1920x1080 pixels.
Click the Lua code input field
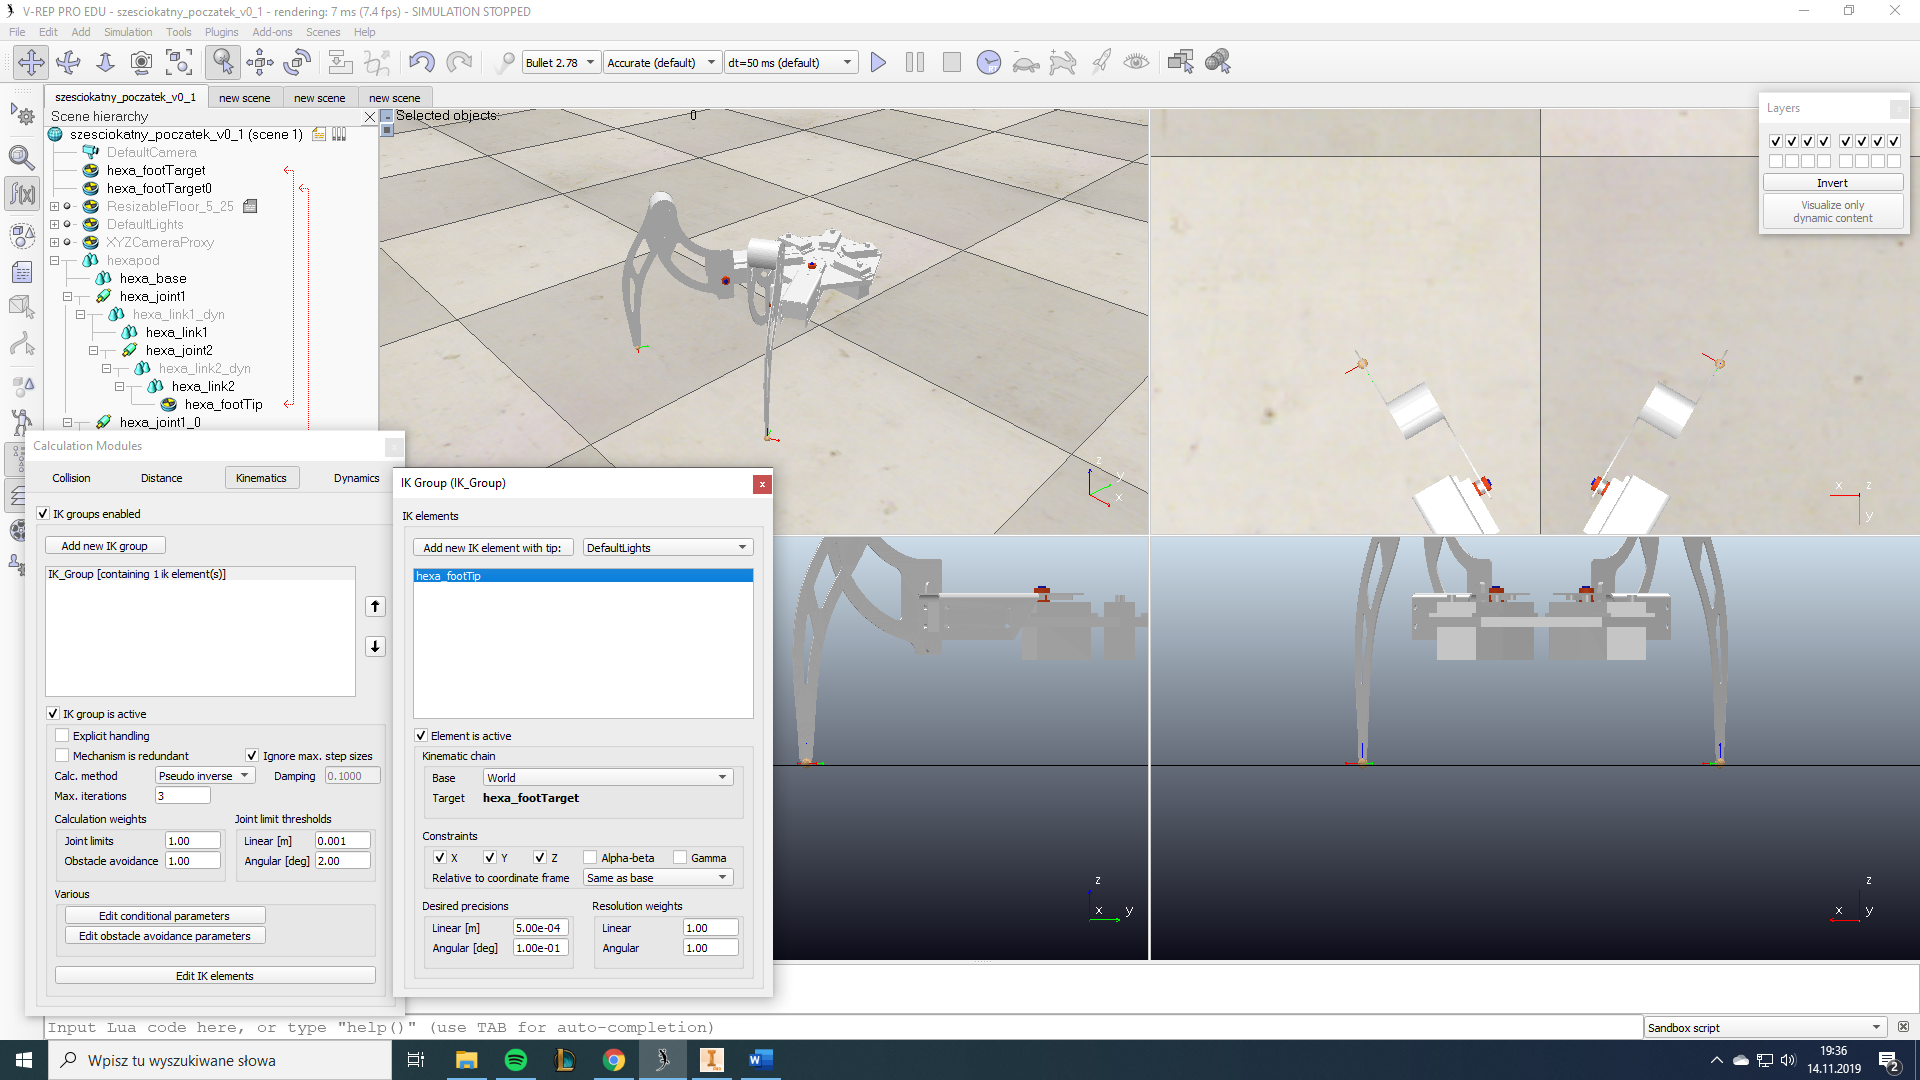pyautogui.click(x=843, y=1028)
